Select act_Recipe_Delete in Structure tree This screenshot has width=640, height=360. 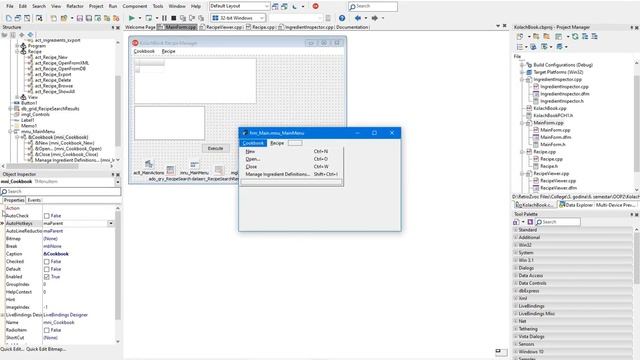tap(53, 80)
